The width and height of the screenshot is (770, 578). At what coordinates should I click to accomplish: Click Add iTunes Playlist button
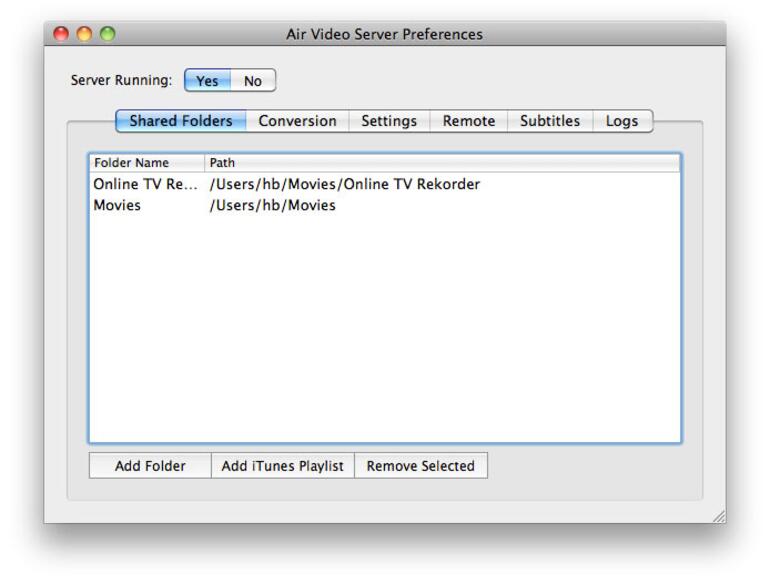(x=282, y=466)
